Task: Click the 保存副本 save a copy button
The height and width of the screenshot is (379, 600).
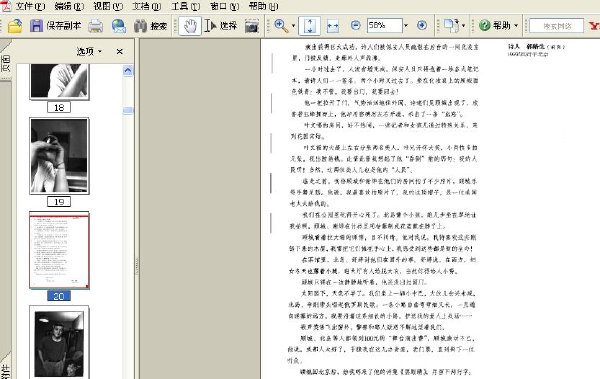Action: [55, 26]
